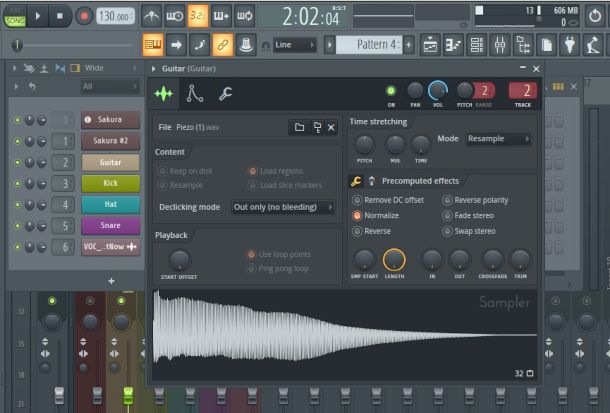The image size is (610, 413).
Task: Toggle the metronome icon
Action: [x=151, y=16]
